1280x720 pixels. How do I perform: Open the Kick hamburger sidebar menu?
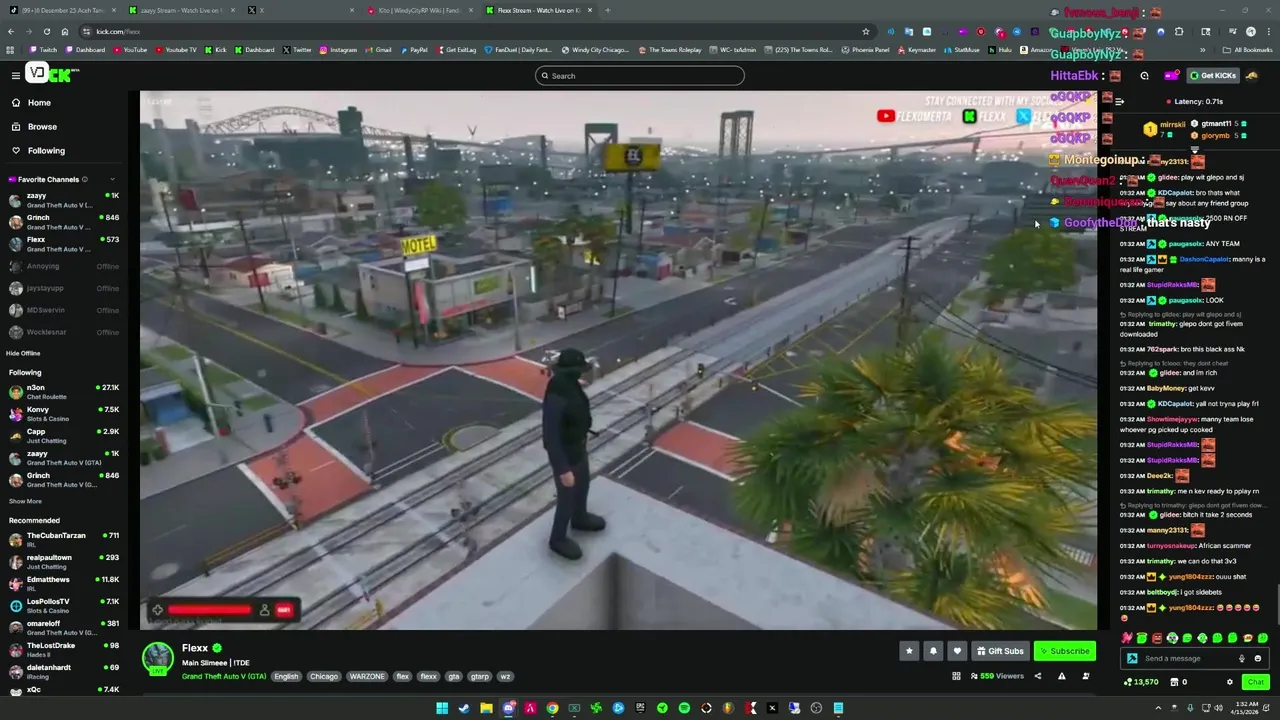15,75
